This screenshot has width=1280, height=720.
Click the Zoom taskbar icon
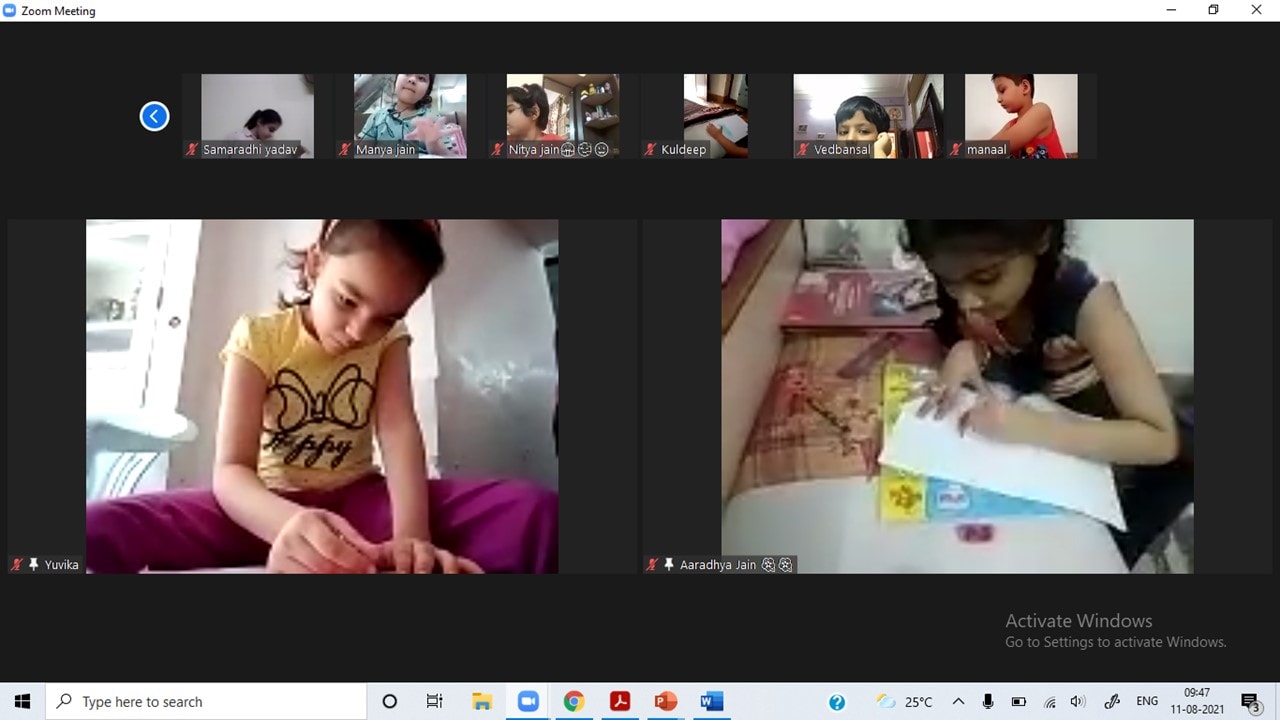click(528, 702)
